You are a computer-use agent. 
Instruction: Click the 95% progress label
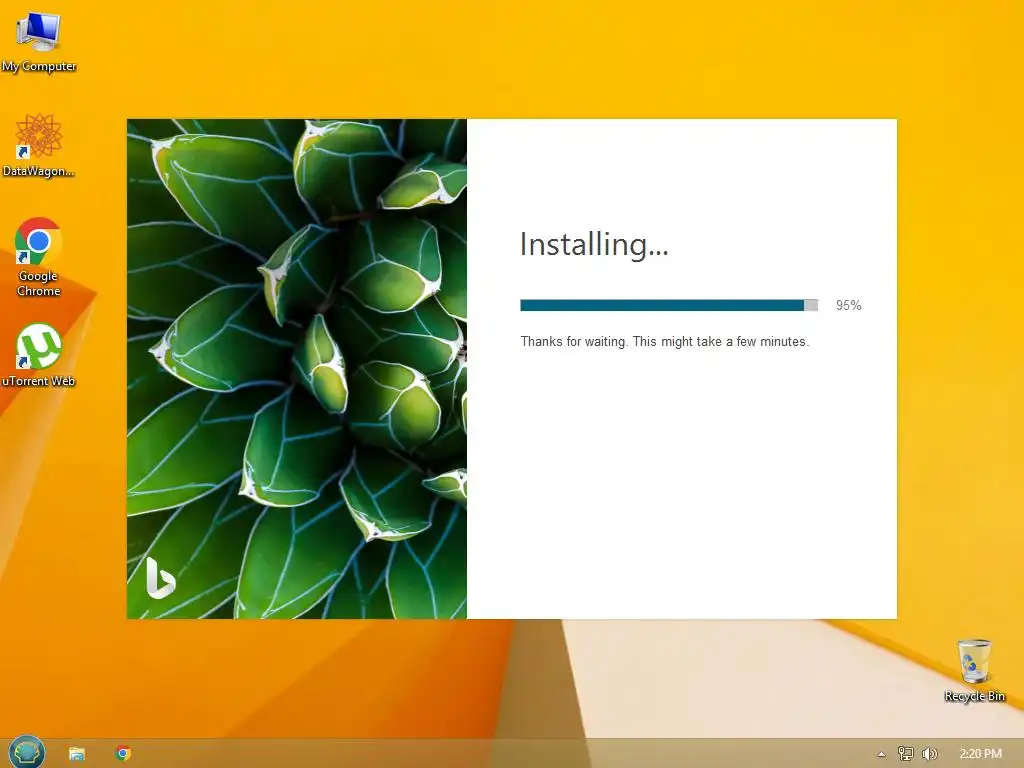(x=848, y=305)
